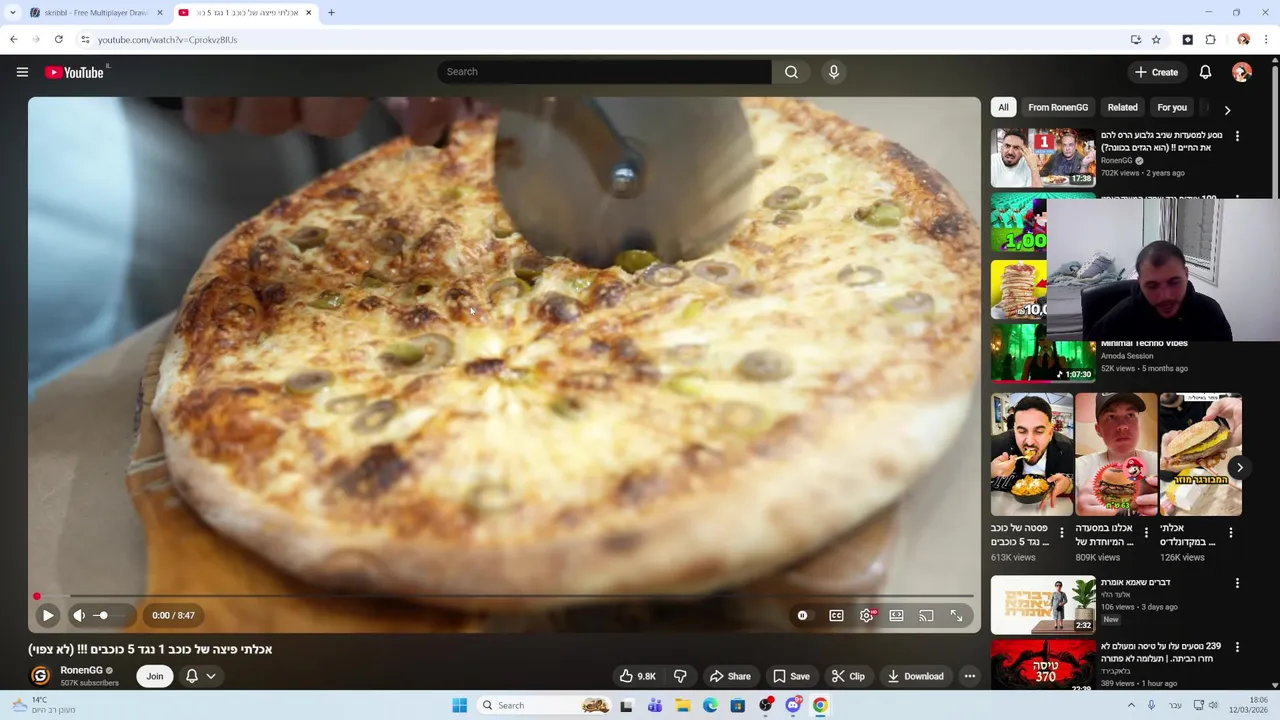This screenshot has width=1280, height=720.
Task: Show more filter chips arrow
Action: coord(1227,109)
